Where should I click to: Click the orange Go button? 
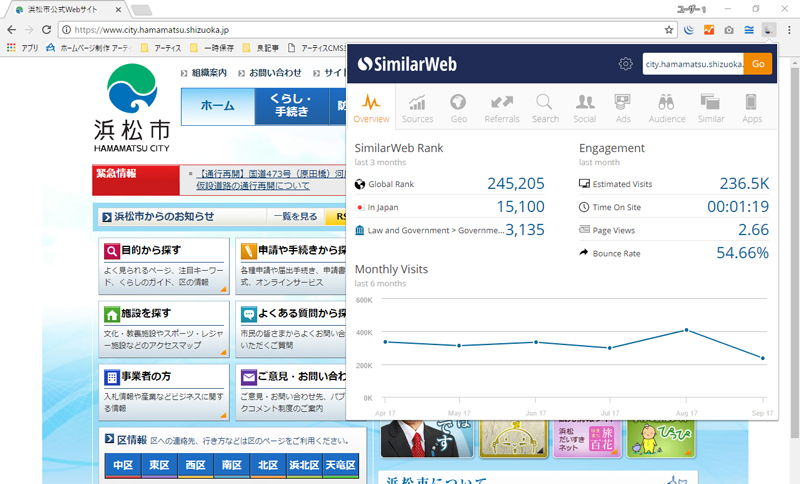(758, 64)
